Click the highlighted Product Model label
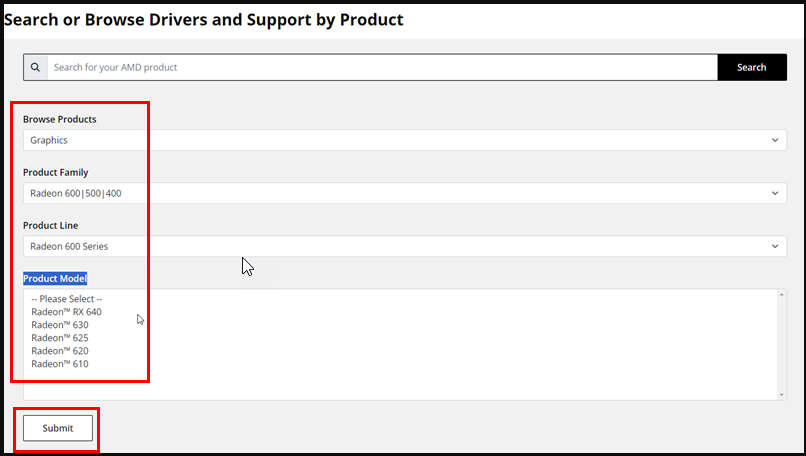This screenshot has width=806, height=456. 55,278
